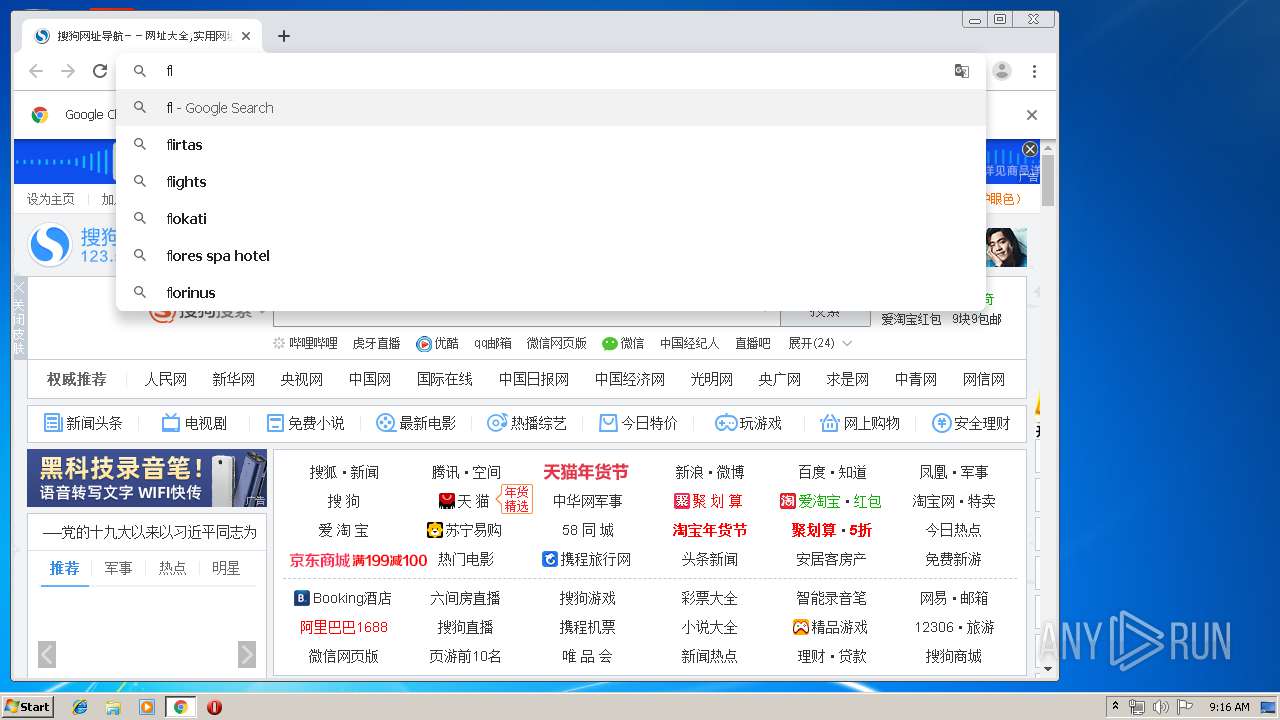Go forward with the forward arrow
Image resolution: width=1280 pixels, height=720 pixels.
coord(68,71)
